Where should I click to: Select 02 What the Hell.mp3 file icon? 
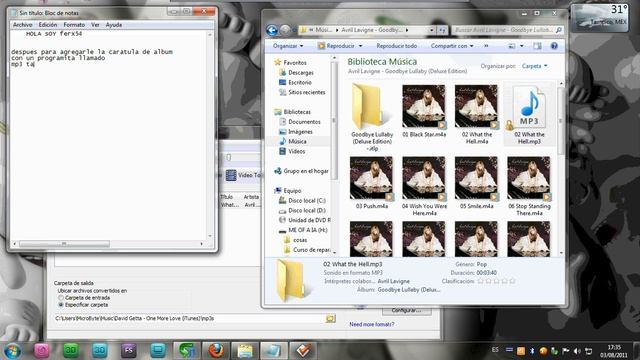(529, 107)
